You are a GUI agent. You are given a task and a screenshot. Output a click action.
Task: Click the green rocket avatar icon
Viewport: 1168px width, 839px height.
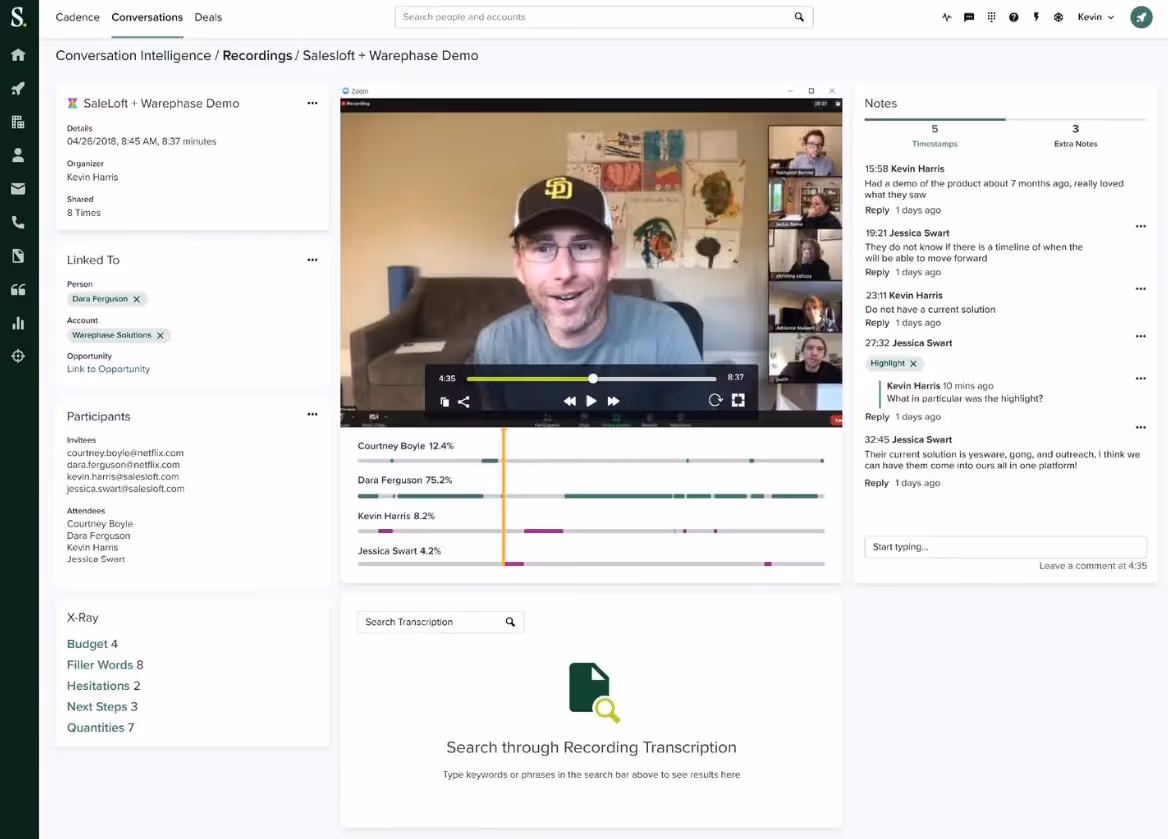tap(1140, 17)
